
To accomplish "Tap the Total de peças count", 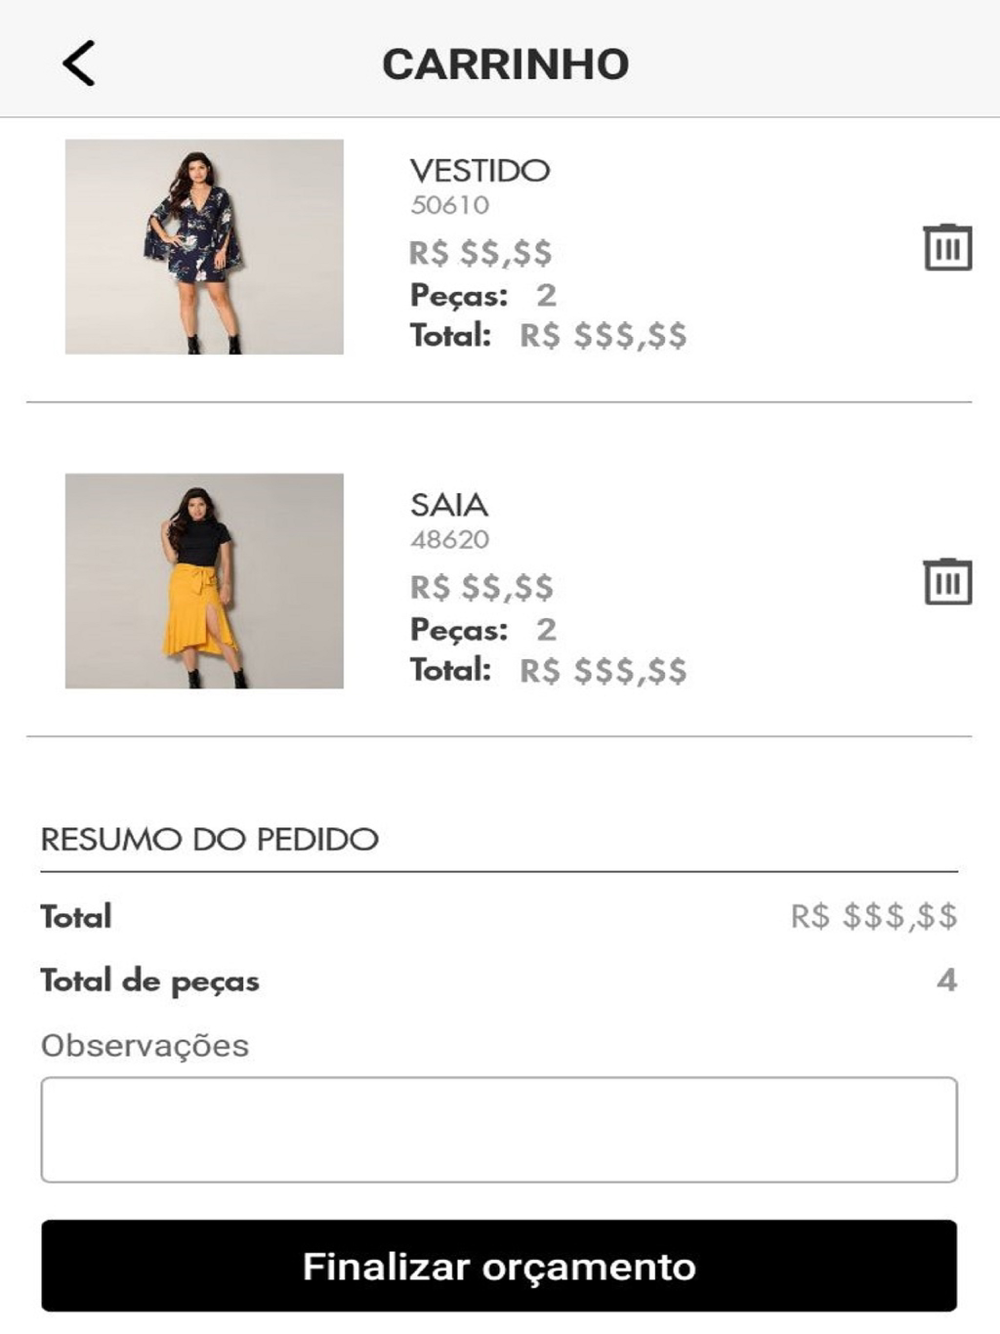I will [x=946, y=980].
